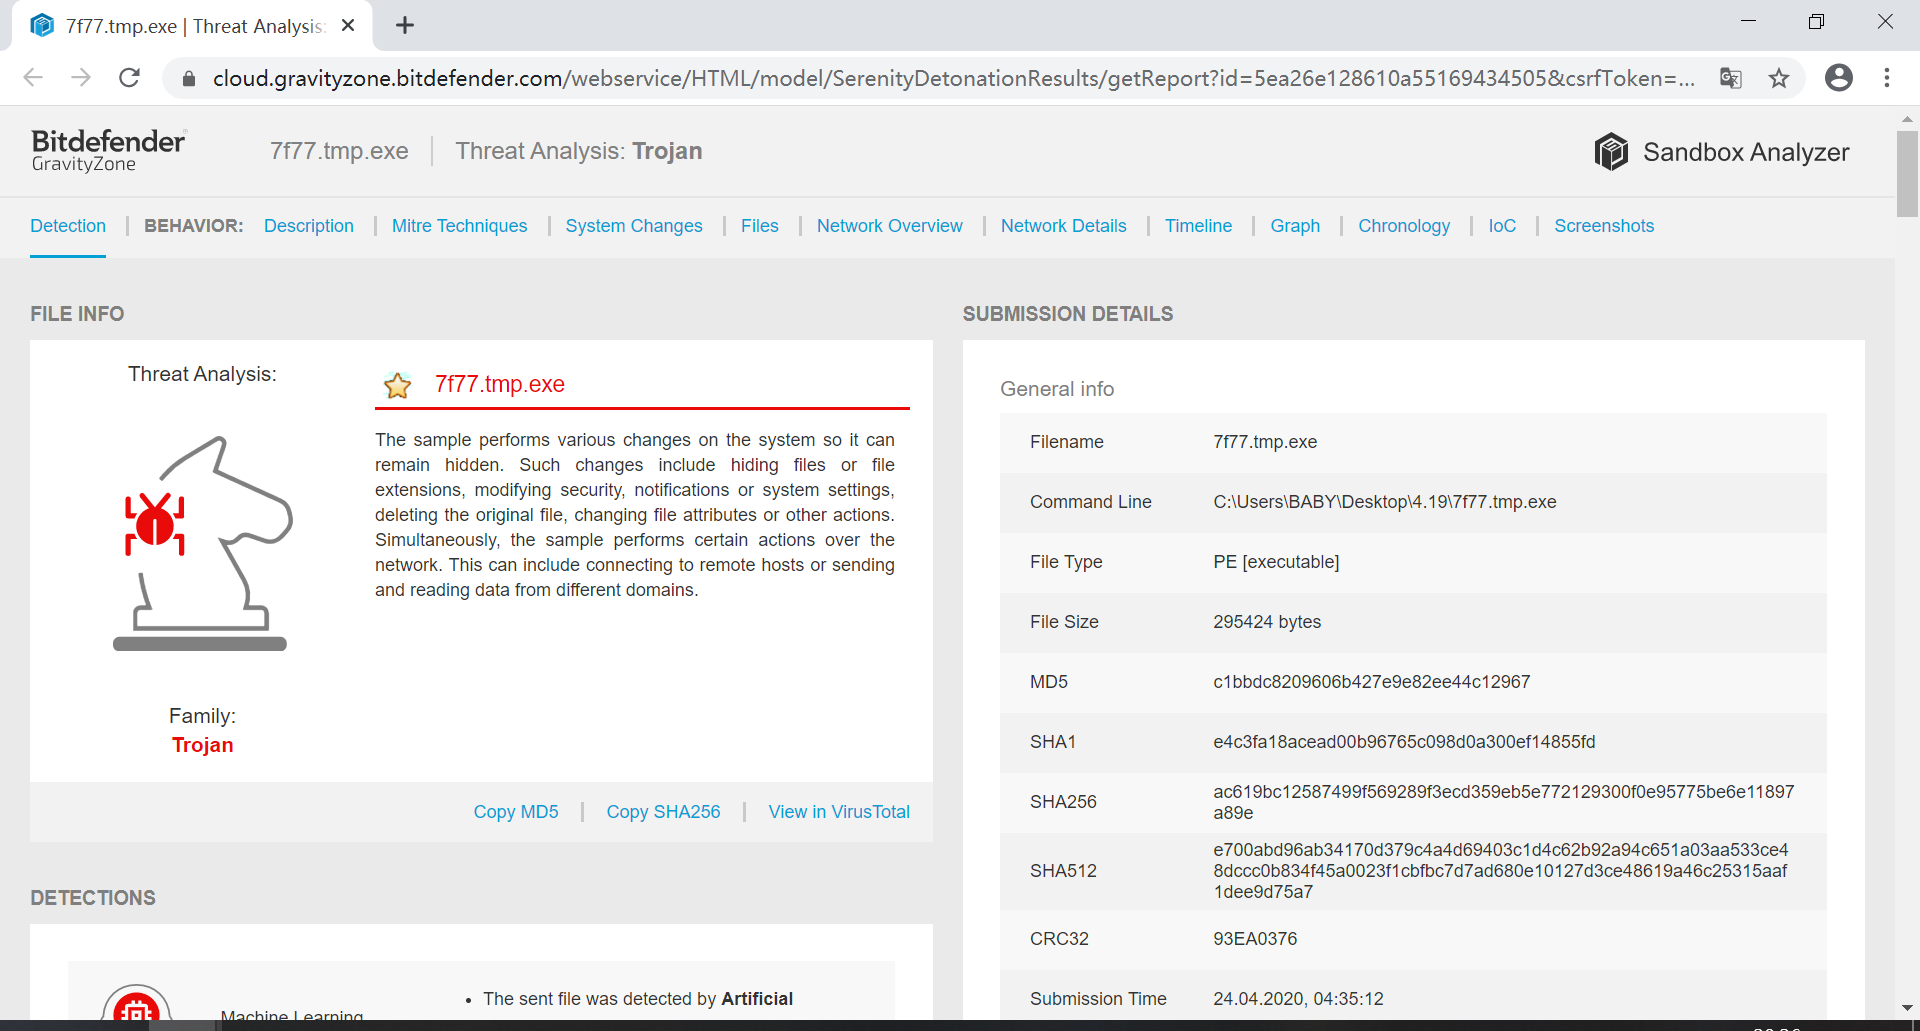Click the File Size value 295424 bytes
Viewport: 1920px width, 1031px height.
click(x=1267, y=622)
